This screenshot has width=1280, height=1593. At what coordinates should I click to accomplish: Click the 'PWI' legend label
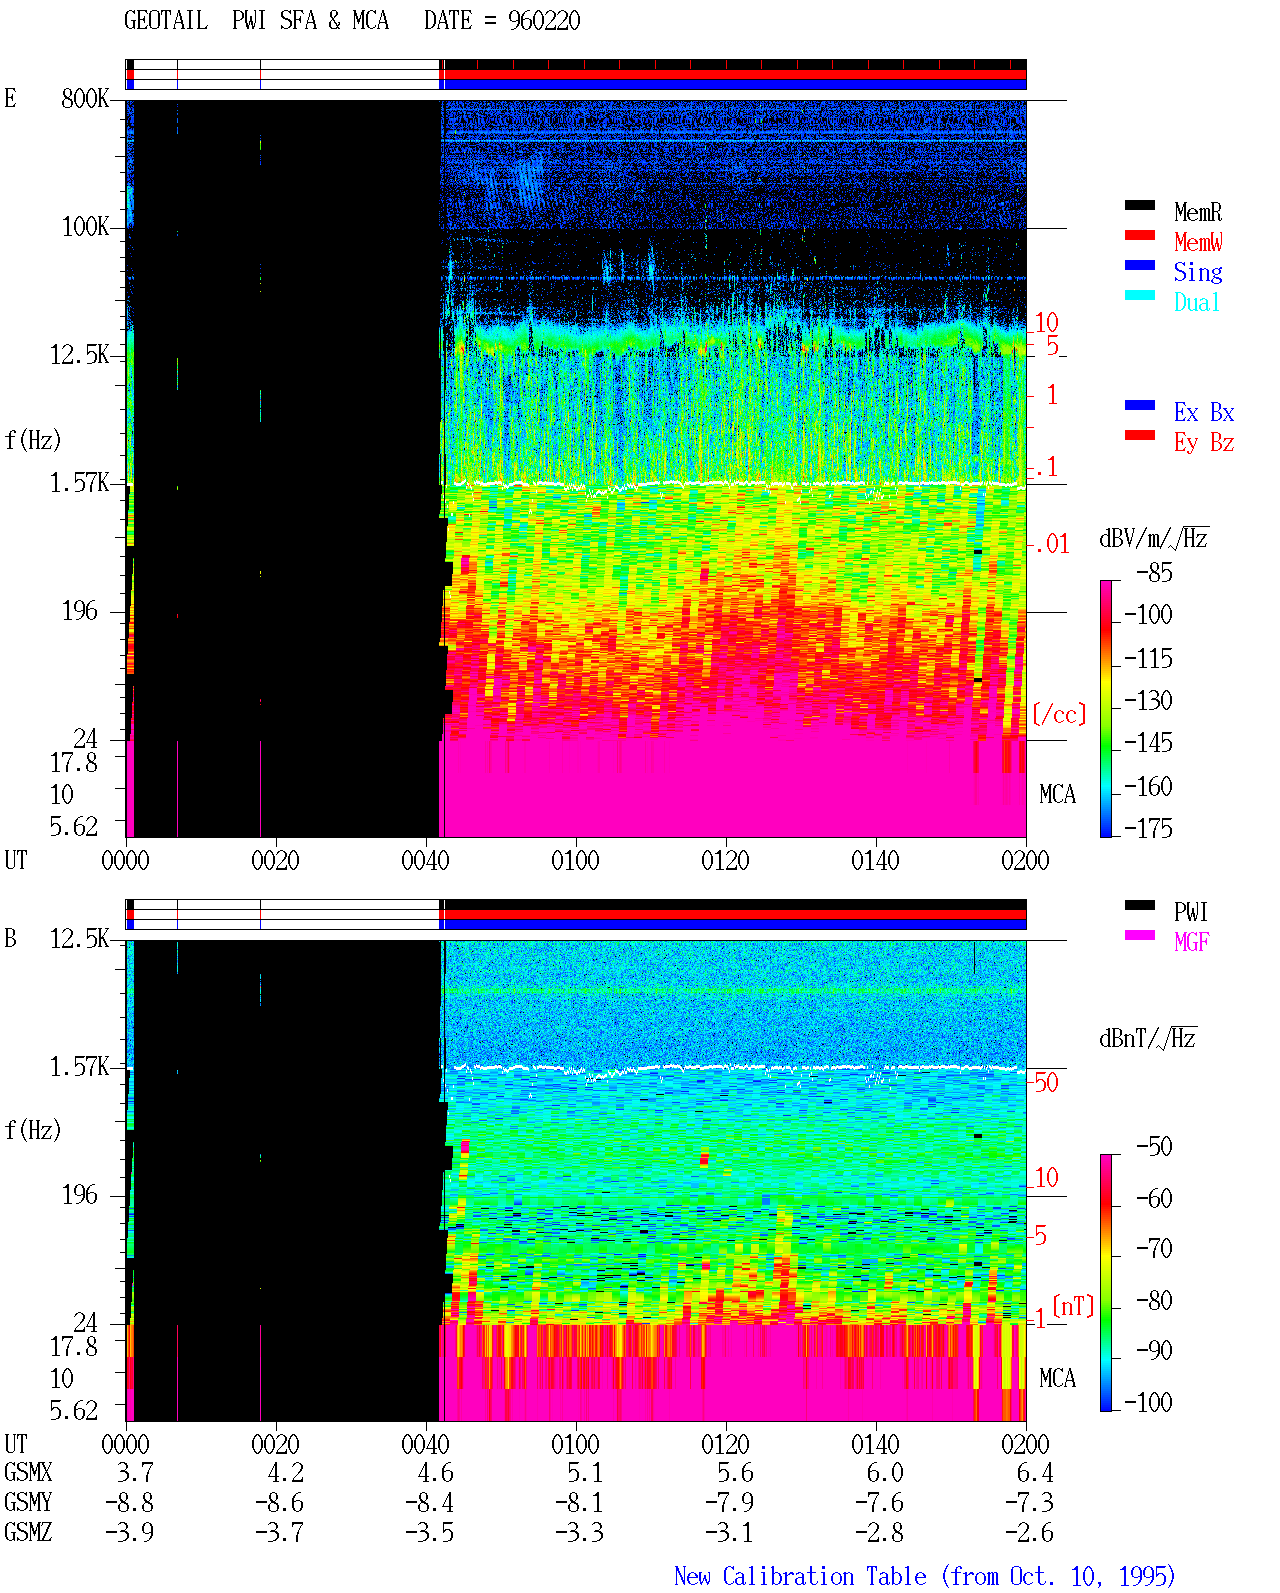(1191, 912)
